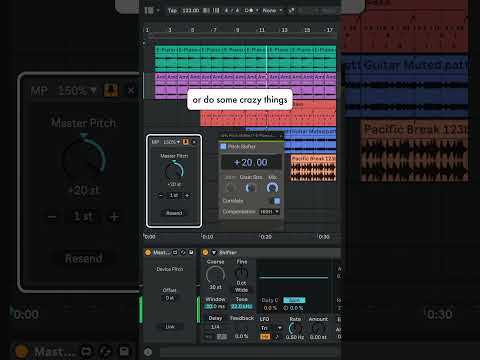Image resolution: width=480 pixels, height=360 pixels.
Task: Click the Resend button
Action: [174, 213]
